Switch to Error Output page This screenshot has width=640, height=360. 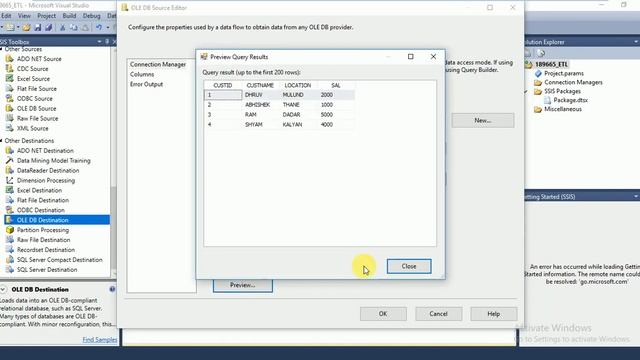pos(147,84)
